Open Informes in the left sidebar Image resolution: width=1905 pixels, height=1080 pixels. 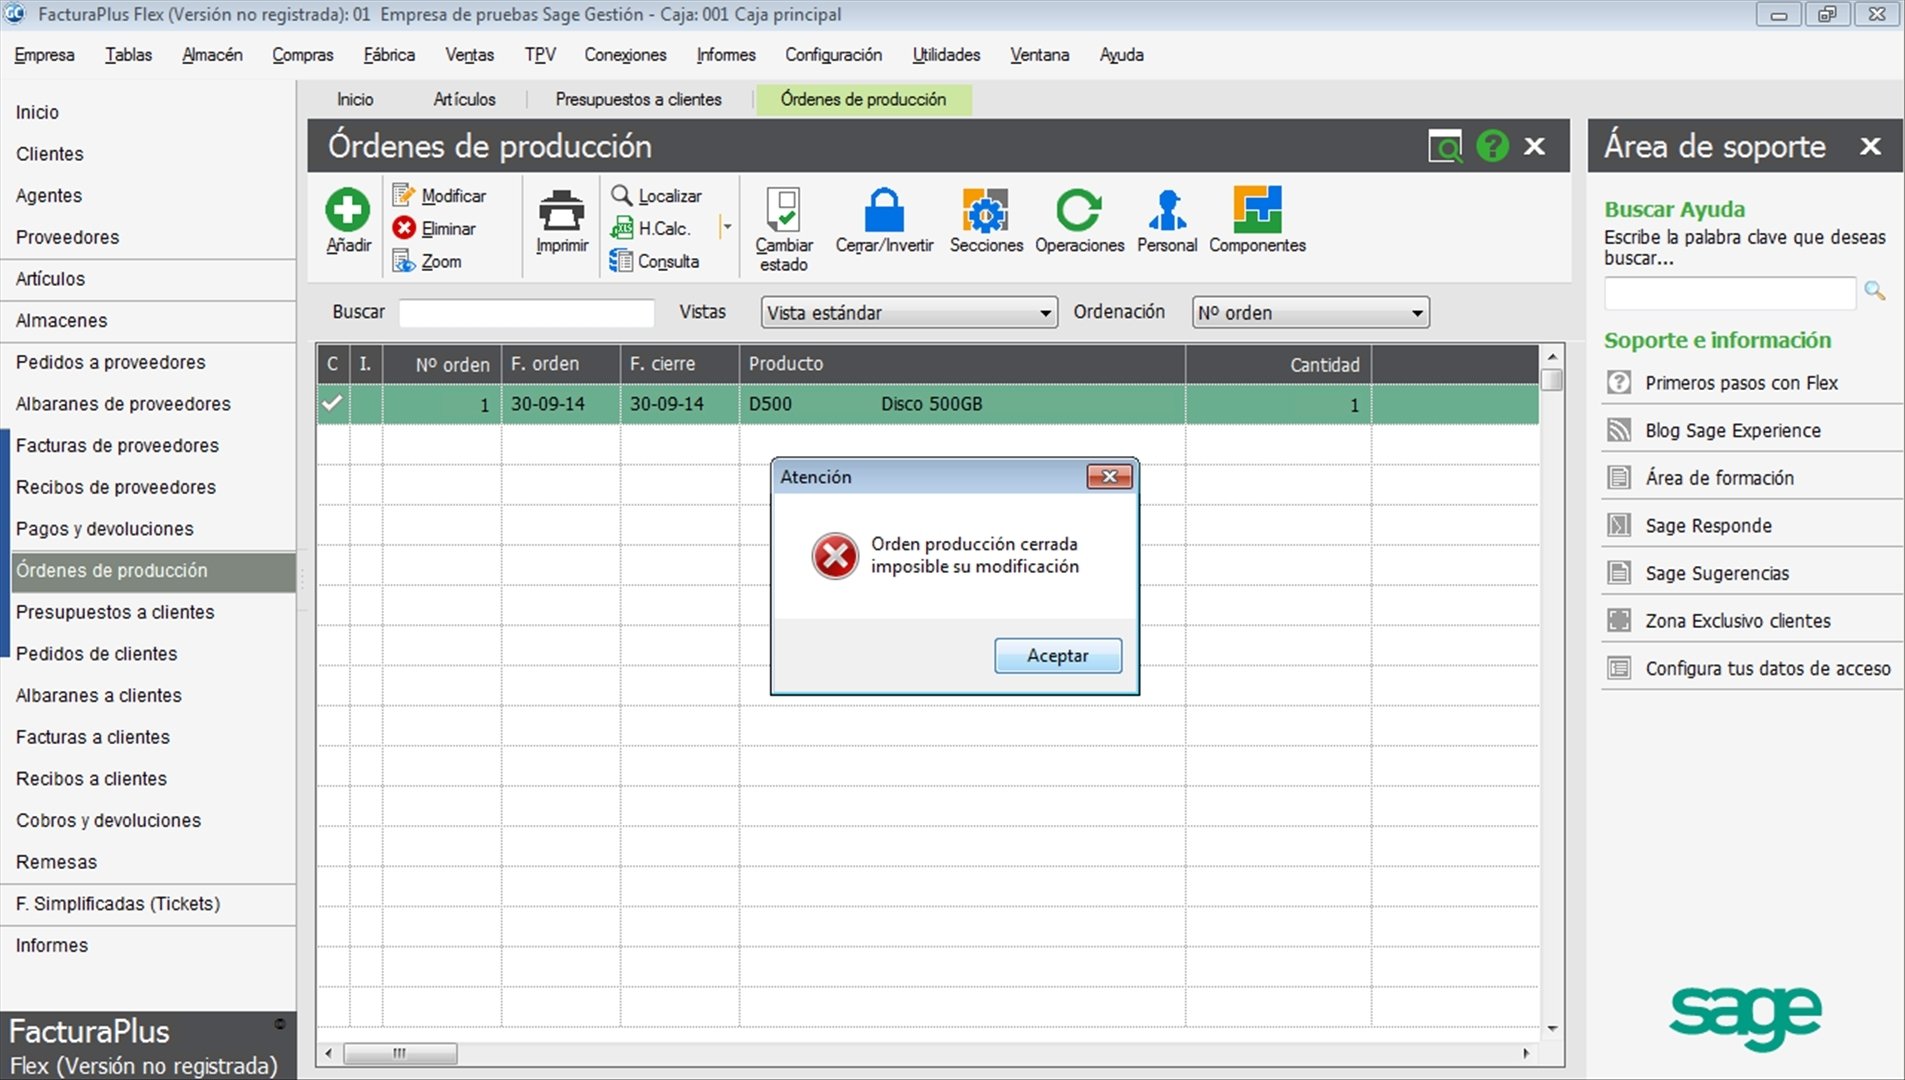tap(148, 945)
